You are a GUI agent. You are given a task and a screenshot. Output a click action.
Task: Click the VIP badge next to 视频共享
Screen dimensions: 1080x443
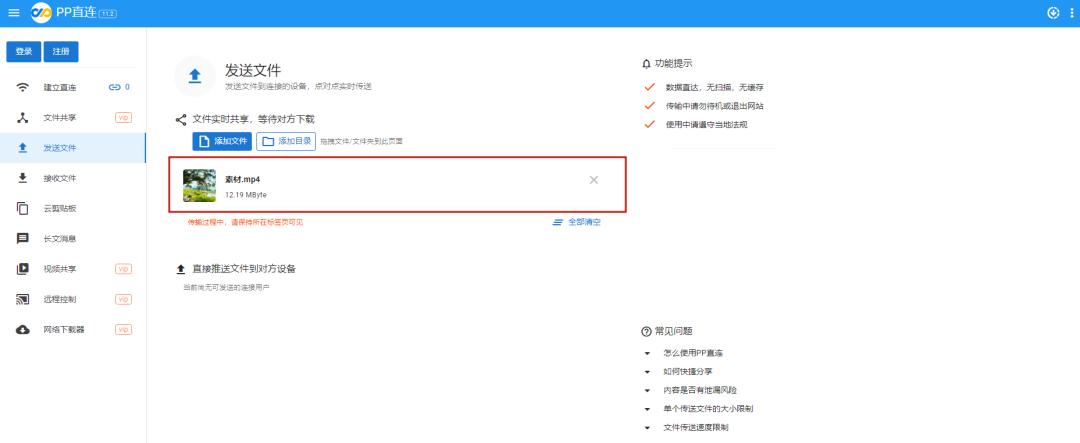(x=123, y=269)
